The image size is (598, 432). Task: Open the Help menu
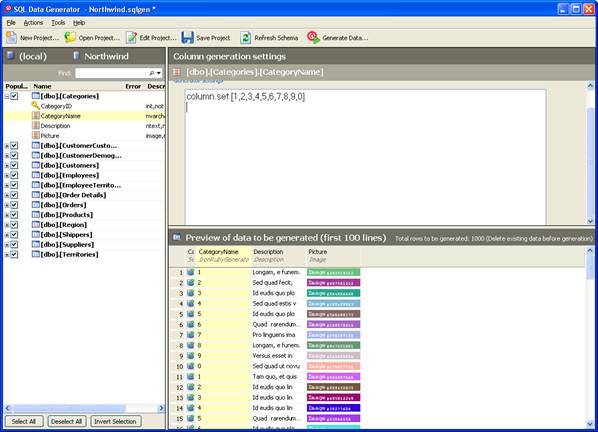pos(79,23)
